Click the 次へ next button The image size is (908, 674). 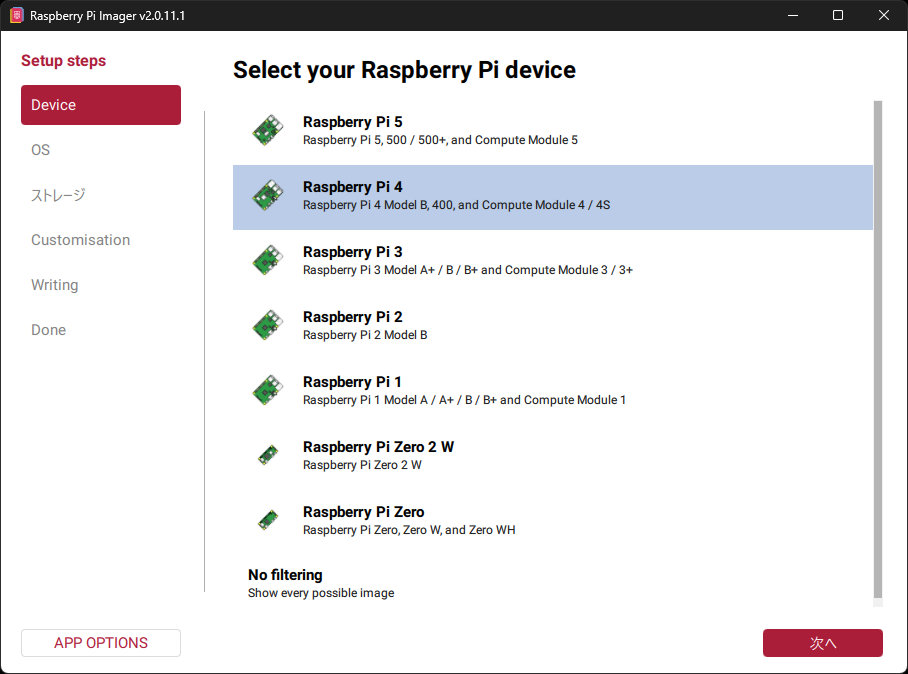pyautogui.click(x=822, y=643)
